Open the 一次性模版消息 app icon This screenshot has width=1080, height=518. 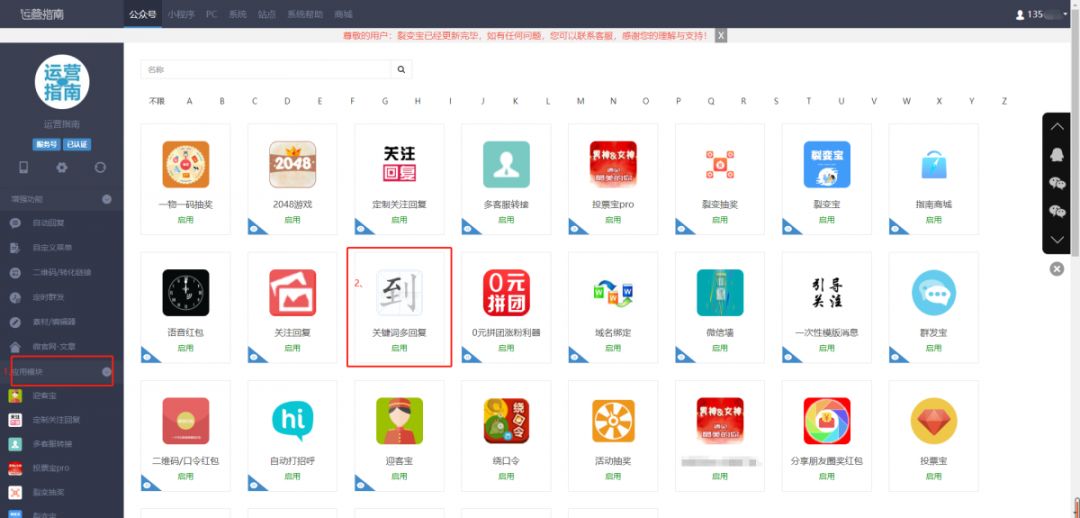tap(827, 293)
